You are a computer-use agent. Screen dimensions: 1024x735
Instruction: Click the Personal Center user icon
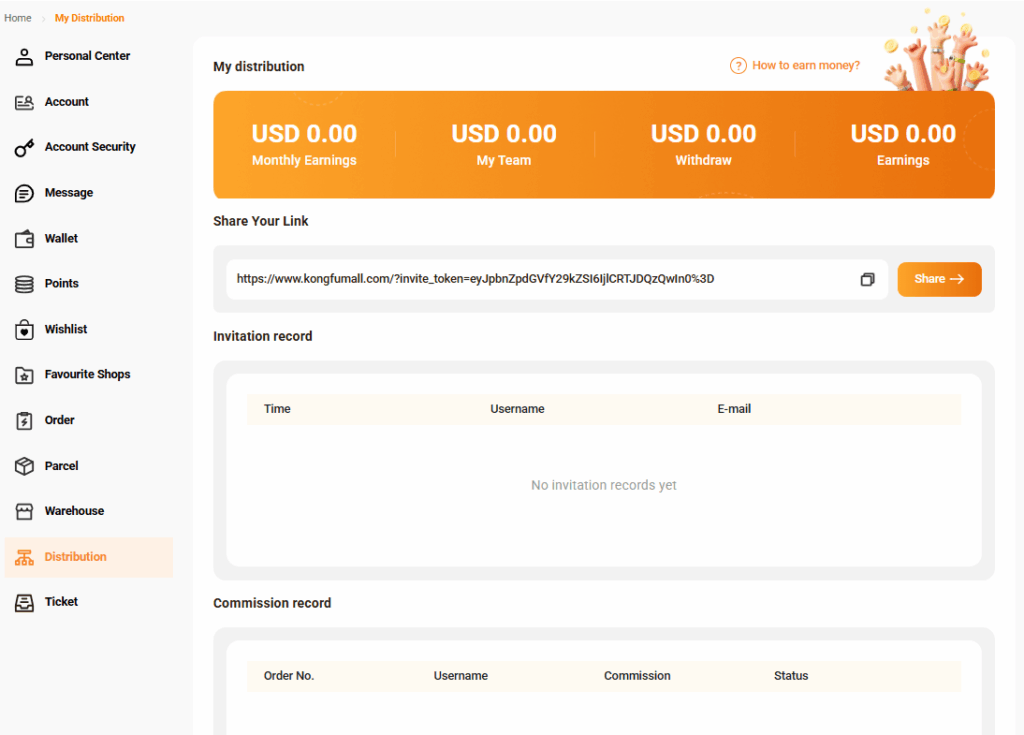(x=25, y=57)
